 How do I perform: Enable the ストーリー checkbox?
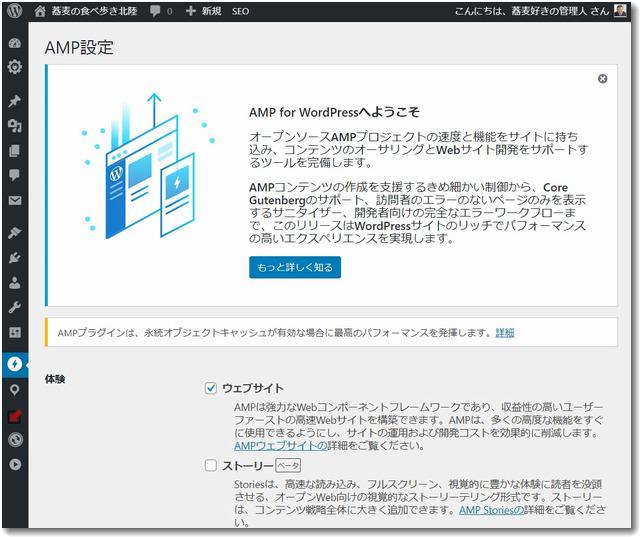(211, 465)
